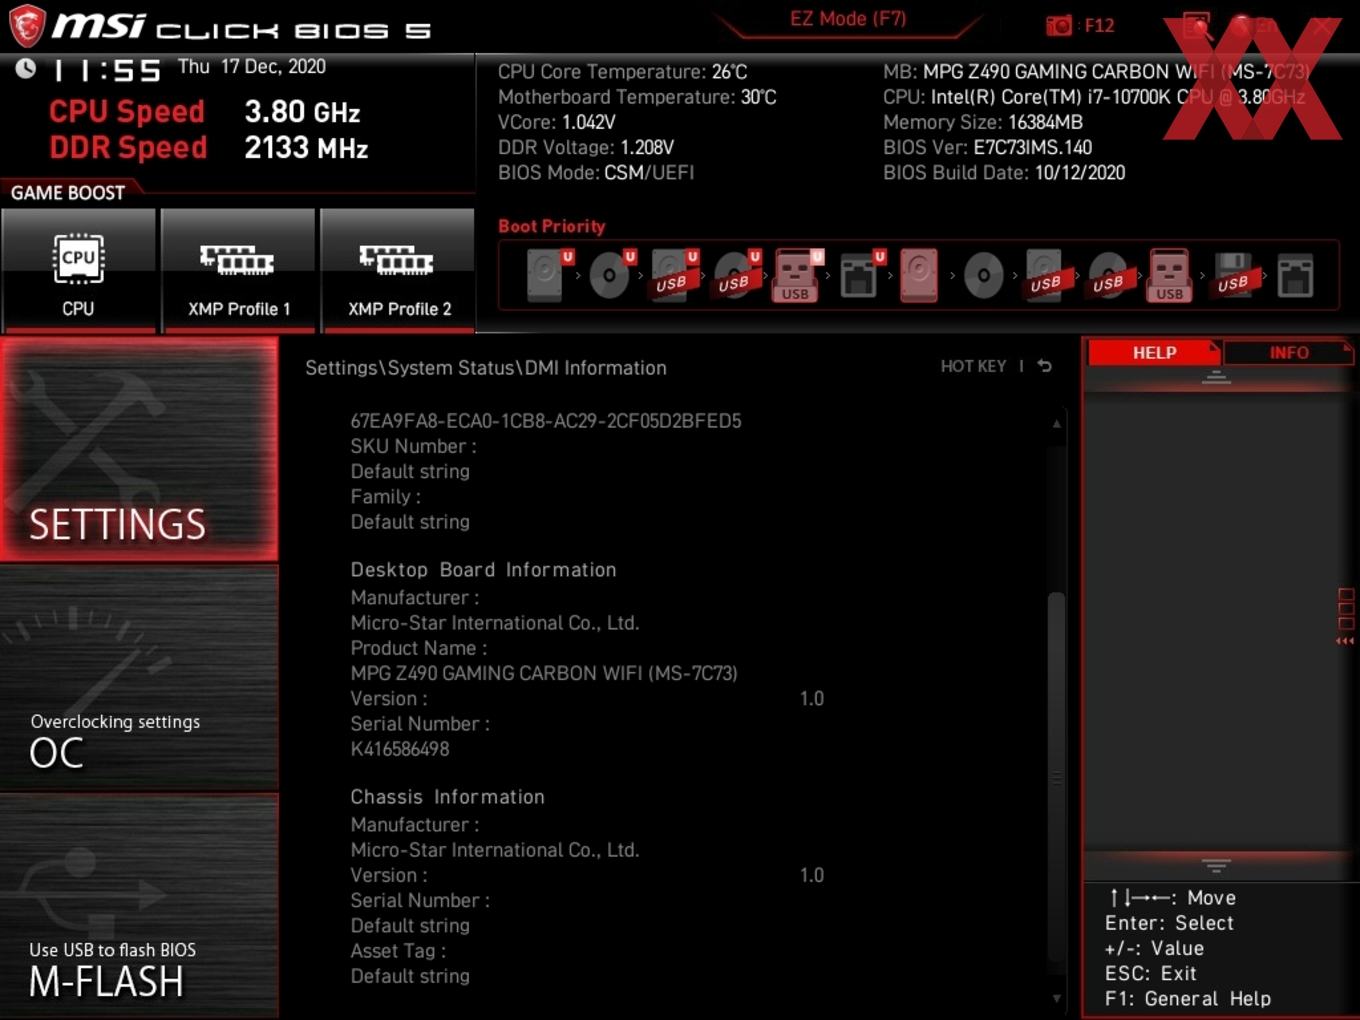Open the search magnifier icon
The height and width of the screenshot is (1020, 1360).
(x=1197, y=26)
